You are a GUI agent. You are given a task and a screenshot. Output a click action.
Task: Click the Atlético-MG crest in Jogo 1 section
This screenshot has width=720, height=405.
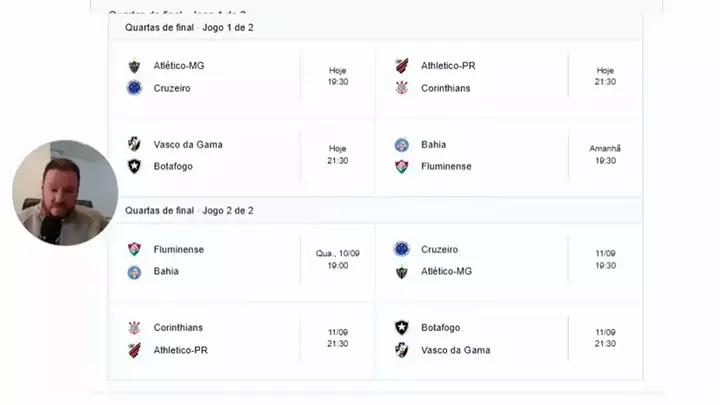pos(134,66)
